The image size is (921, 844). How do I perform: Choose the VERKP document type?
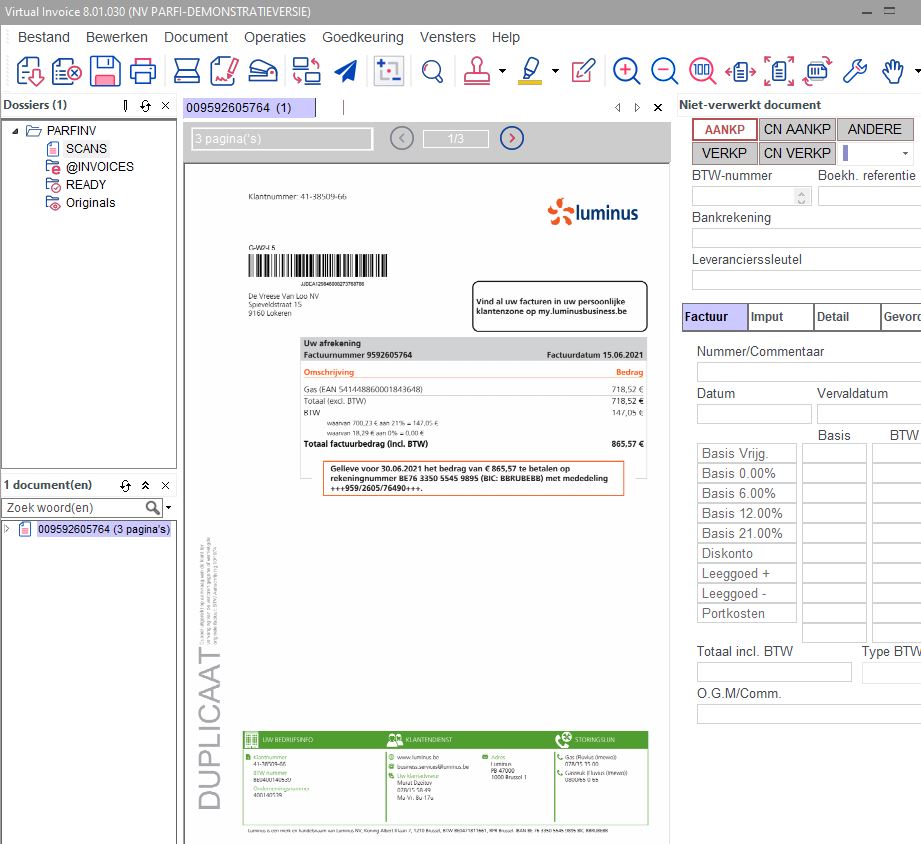724,153
